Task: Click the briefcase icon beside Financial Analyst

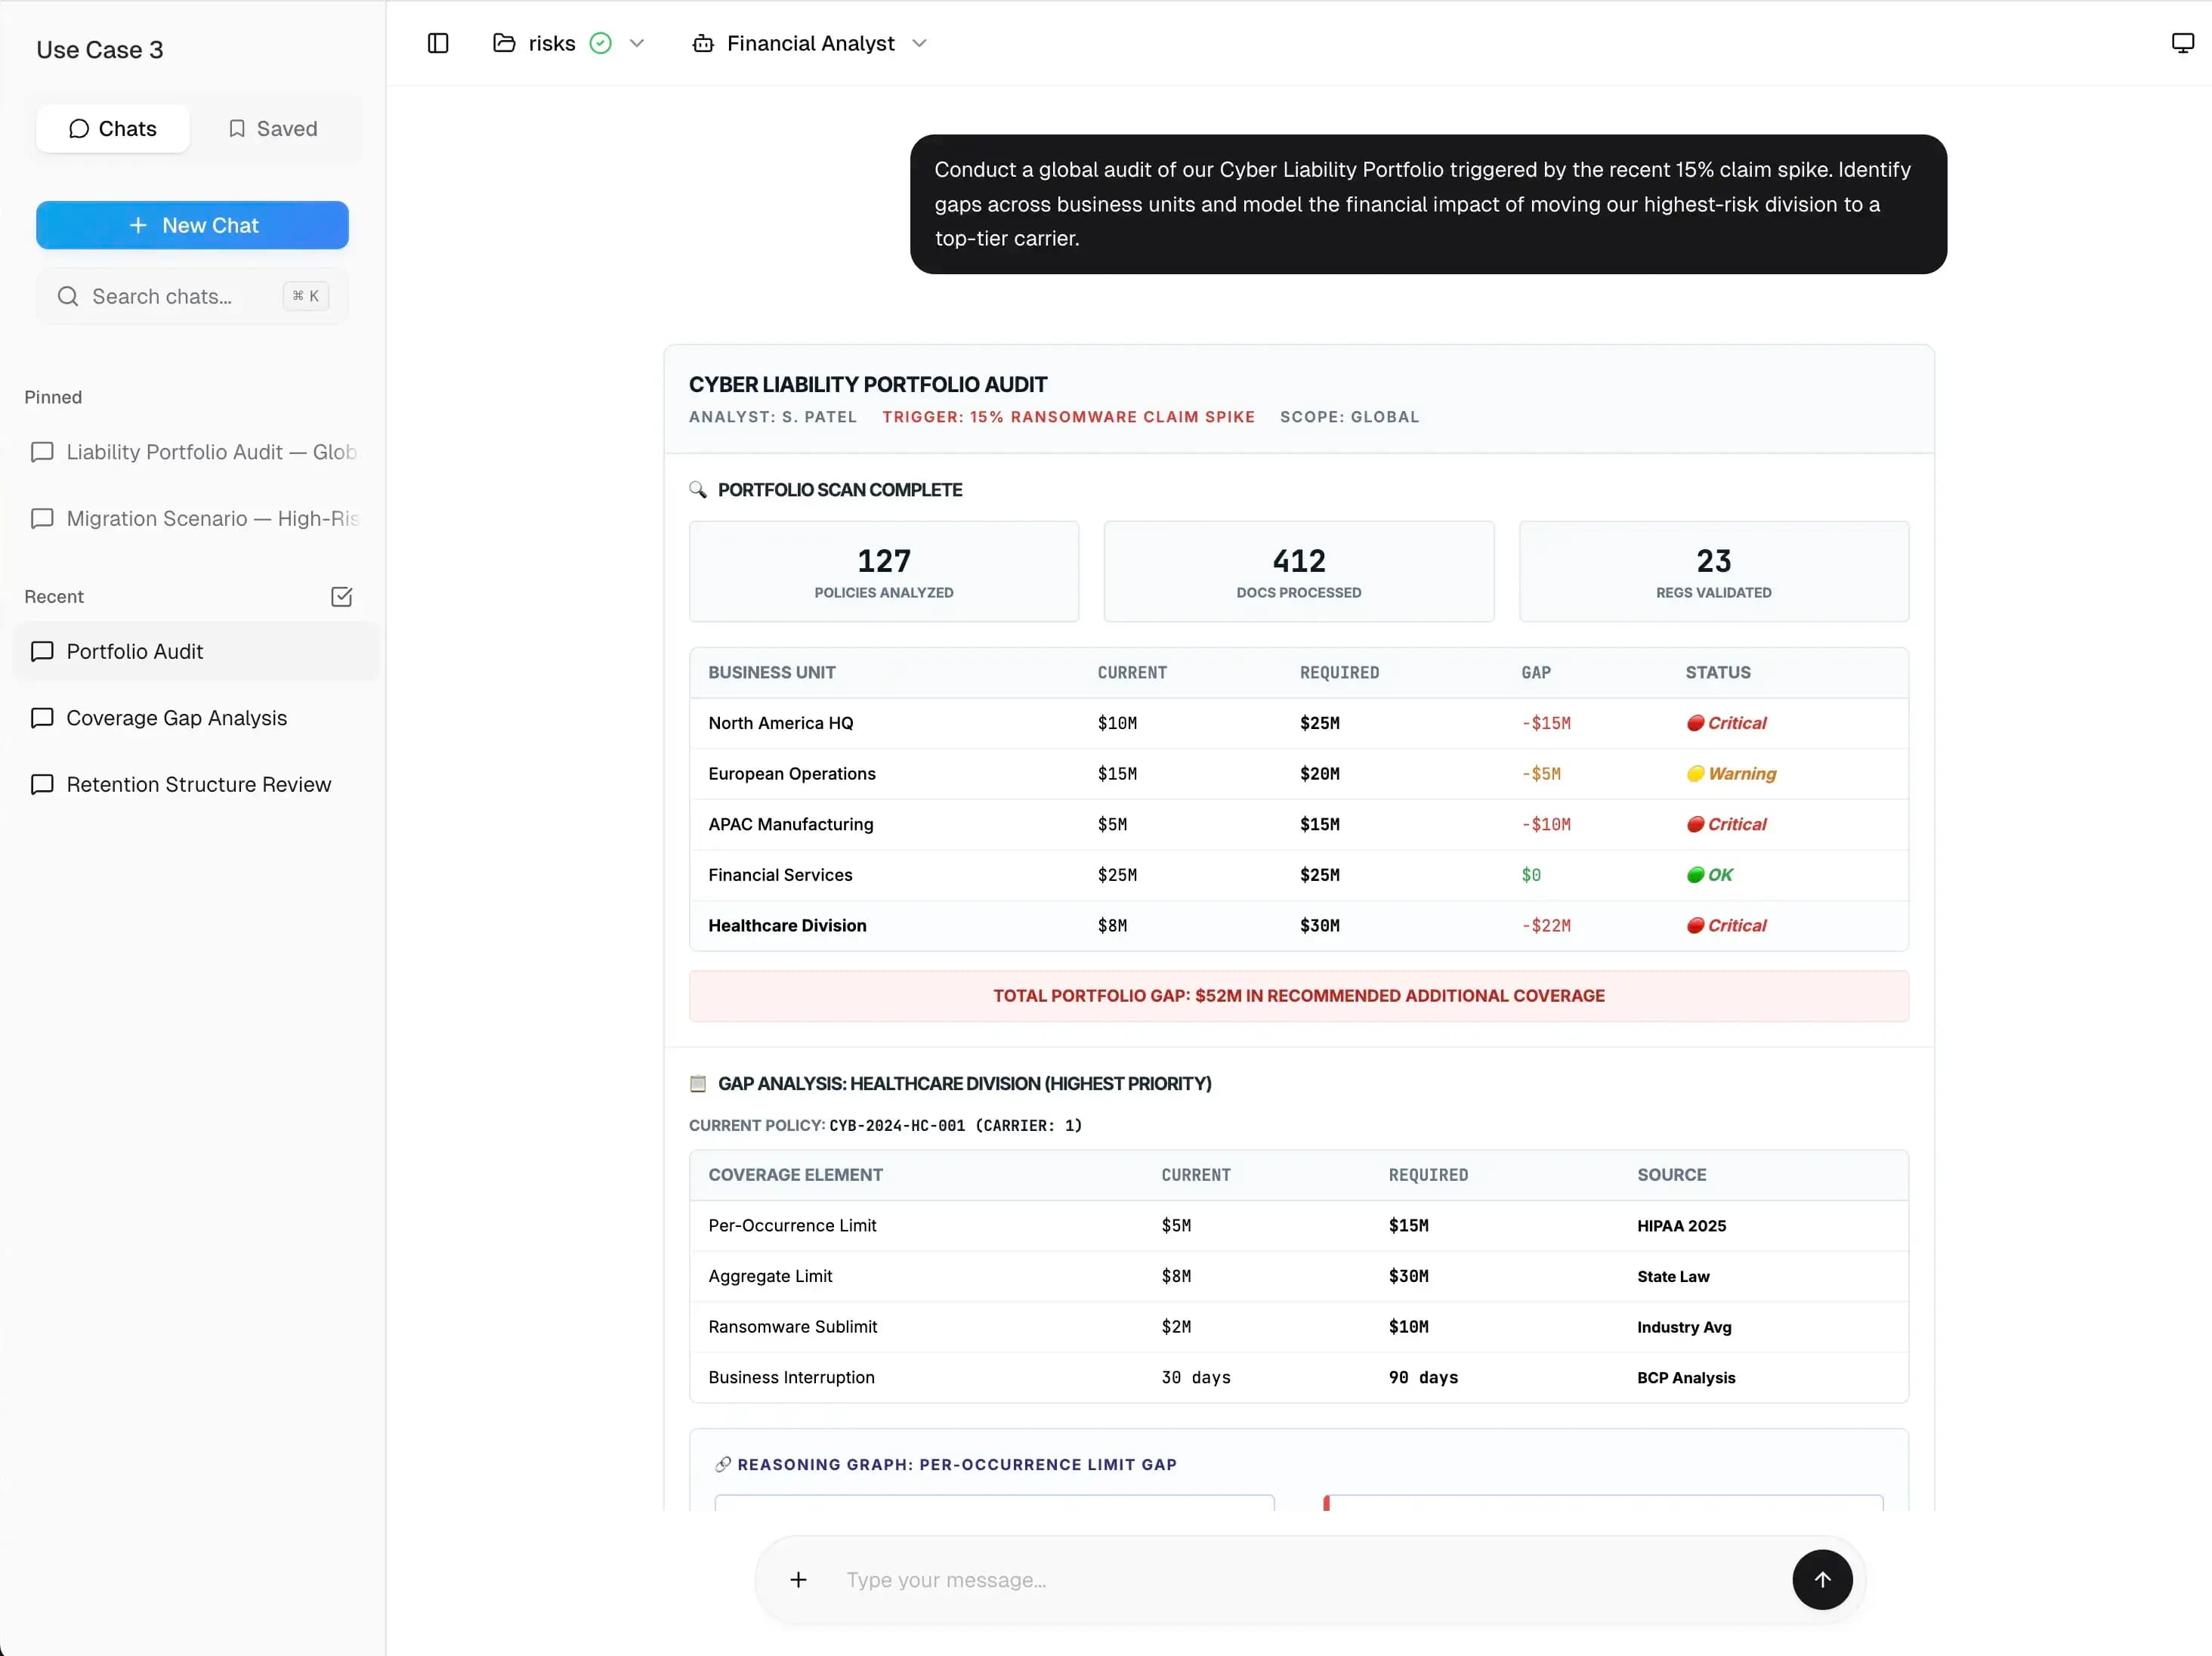Action: (703, 43)
